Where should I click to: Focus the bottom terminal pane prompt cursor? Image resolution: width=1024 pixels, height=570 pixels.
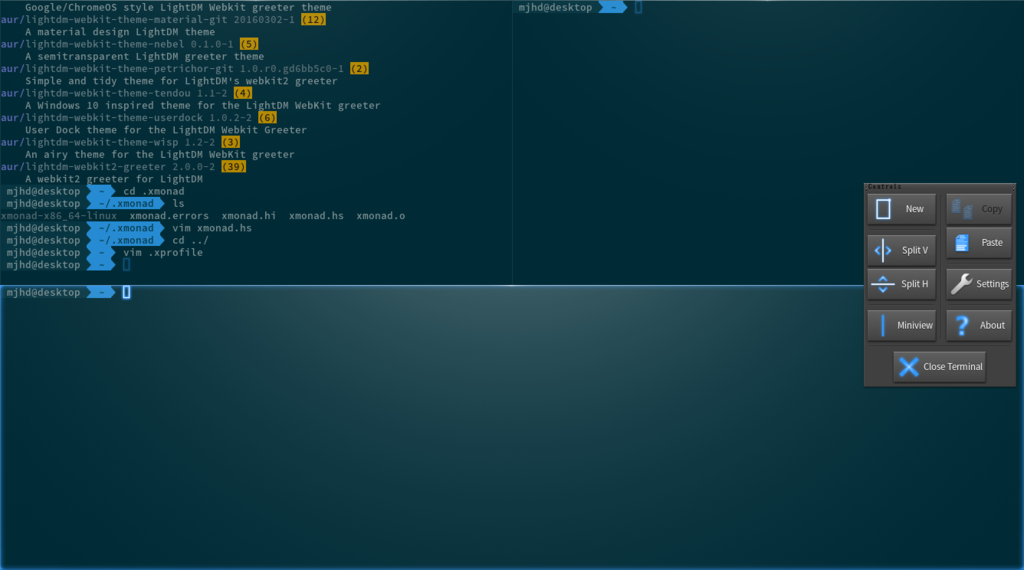(126, 293)
